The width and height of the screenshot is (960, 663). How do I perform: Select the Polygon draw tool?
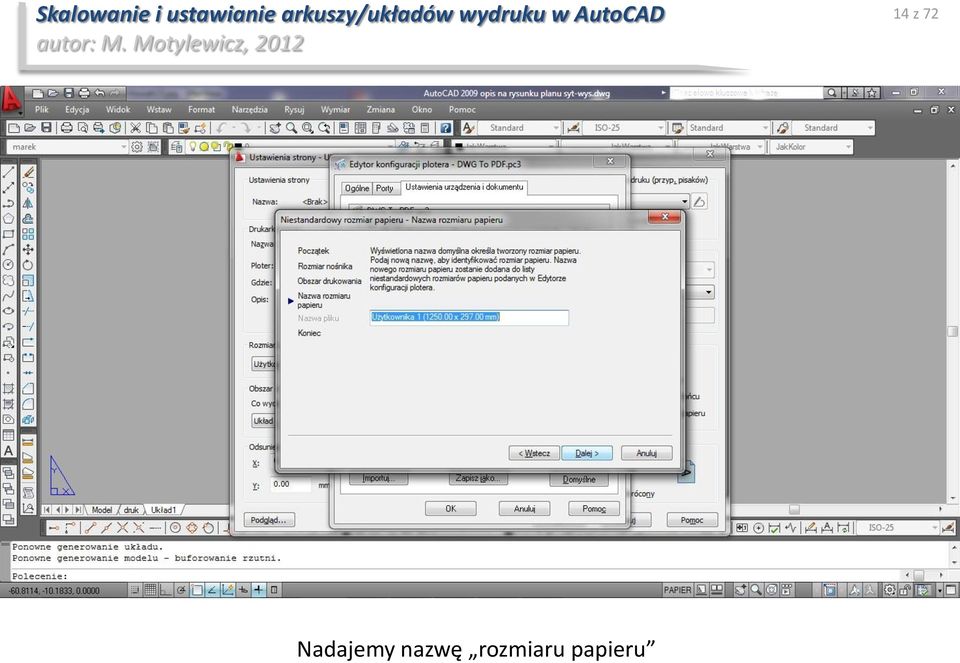(9, 219)
